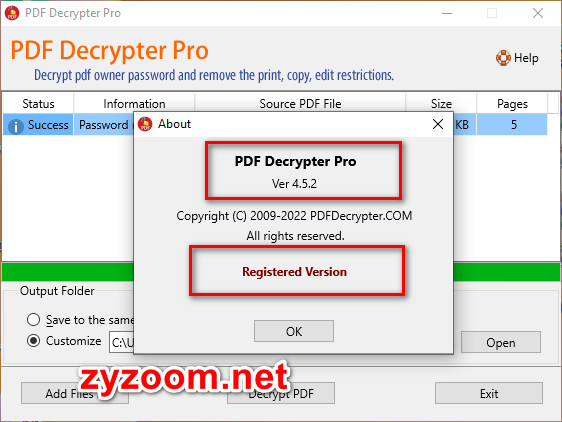Click the About dialog app icon
Viewport: 562px width, 422px height.
tap(145, 124)
